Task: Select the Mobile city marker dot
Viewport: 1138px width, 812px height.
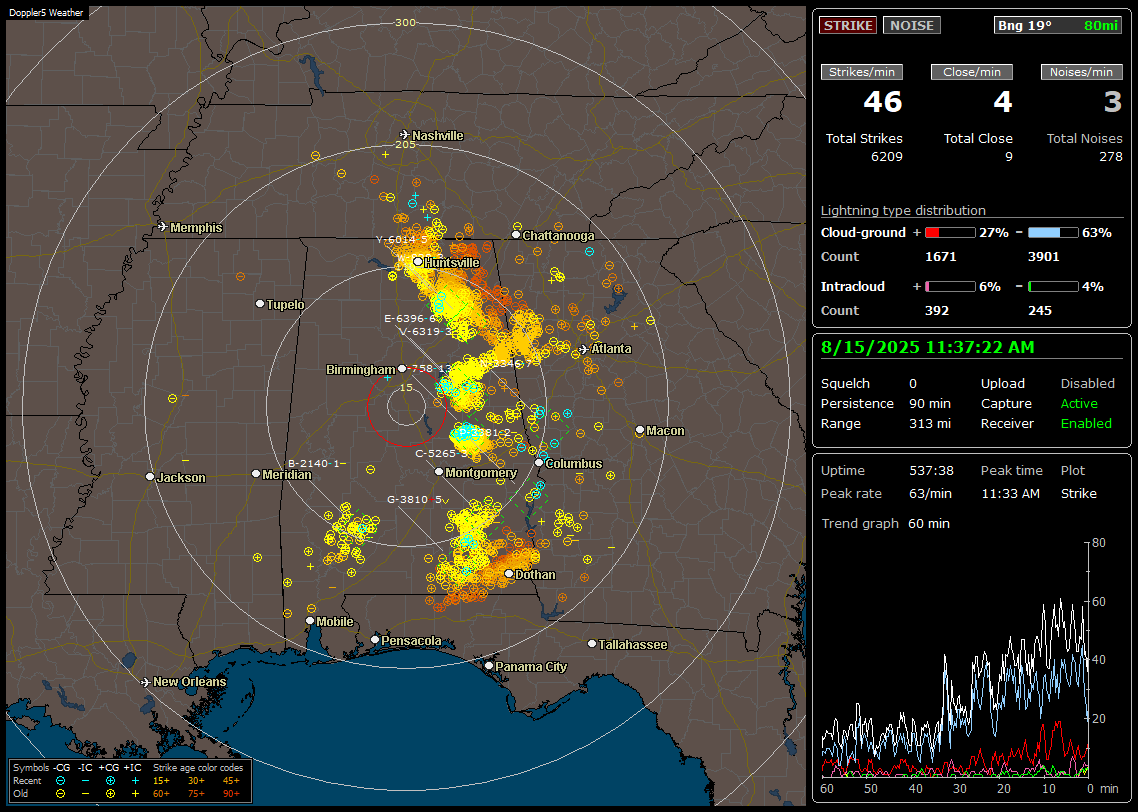Action: tap(310, 621)
